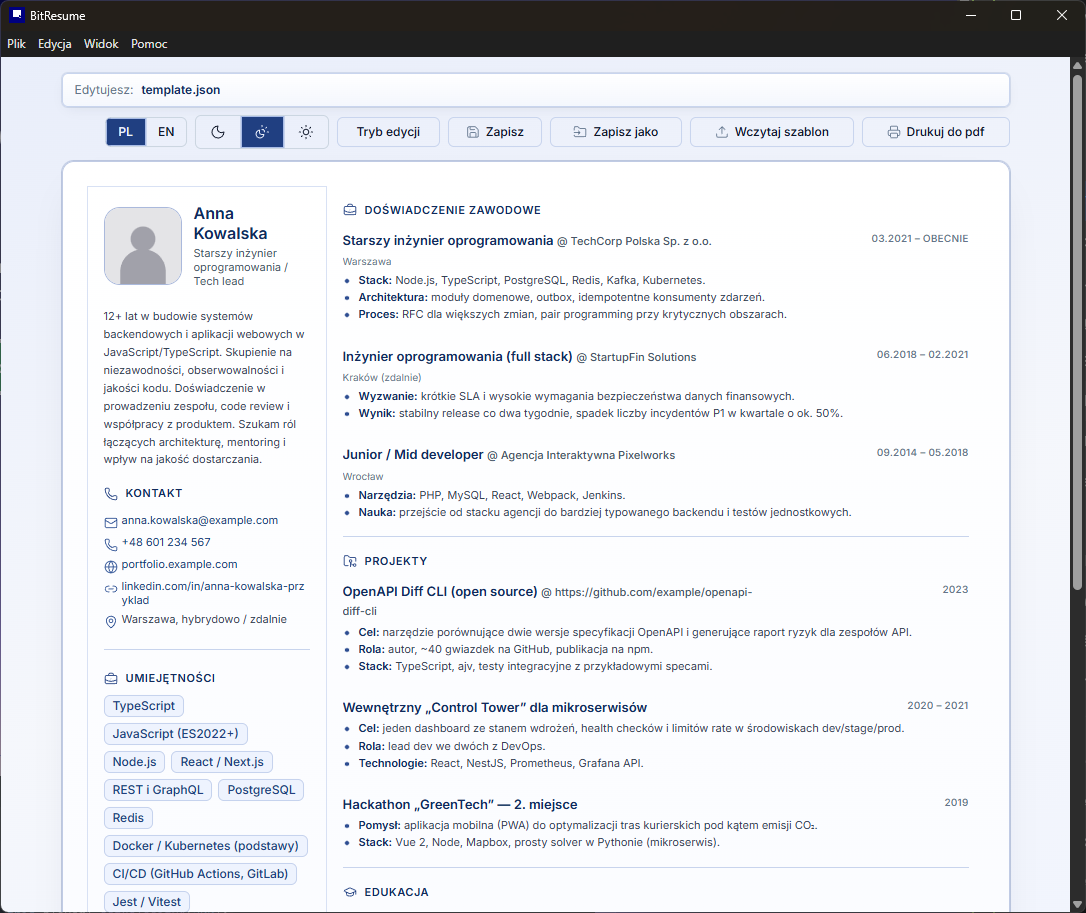Screen dimensions: 1086x913
Task: Click the Zapisz jako button
Action: 615,131
